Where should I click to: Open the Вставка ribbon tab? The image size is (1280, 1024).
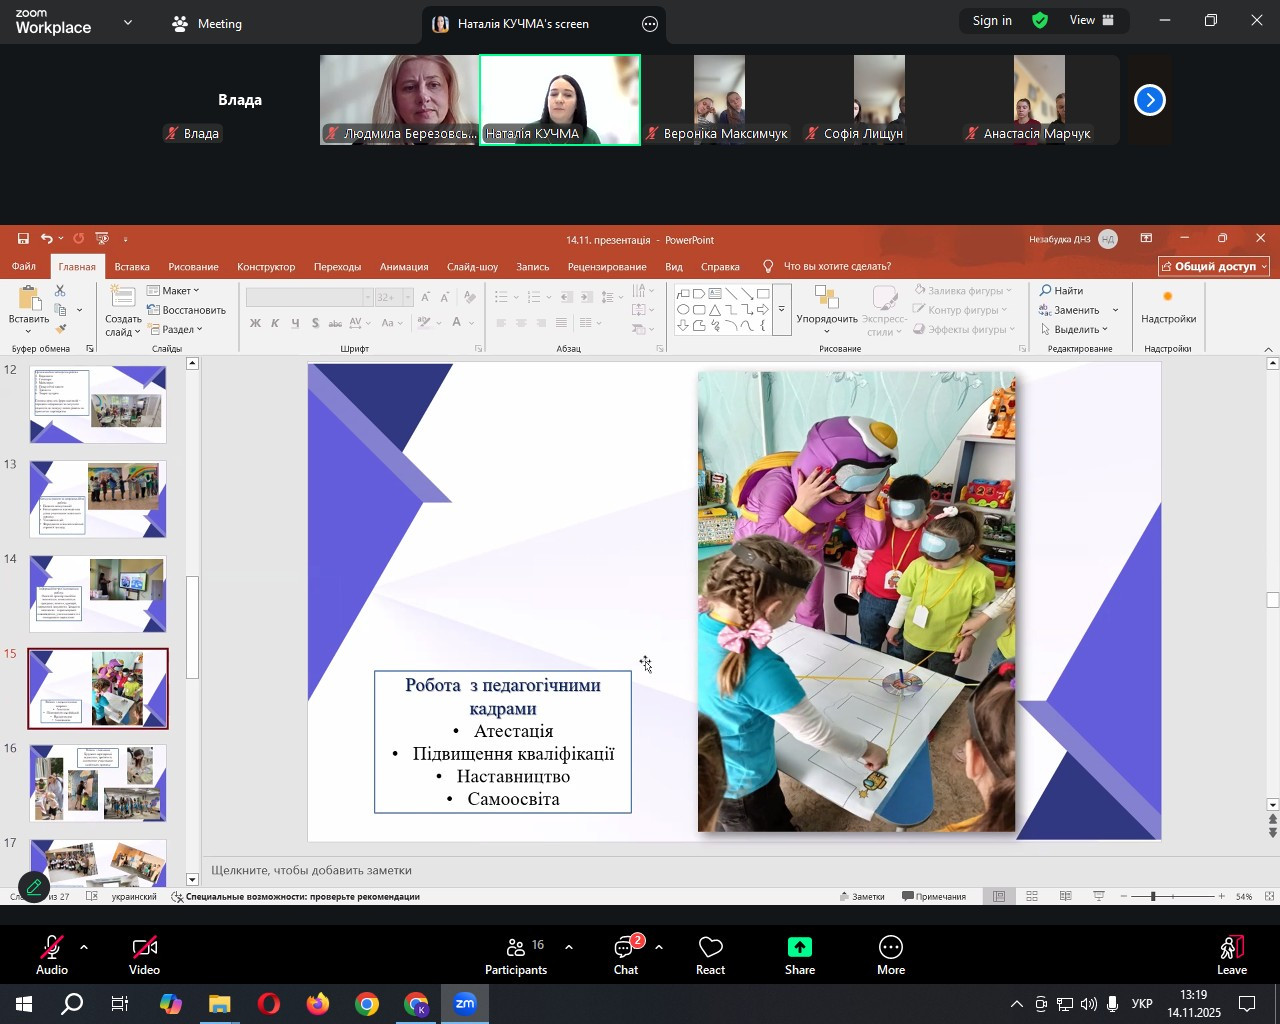(x=132, y=267)
